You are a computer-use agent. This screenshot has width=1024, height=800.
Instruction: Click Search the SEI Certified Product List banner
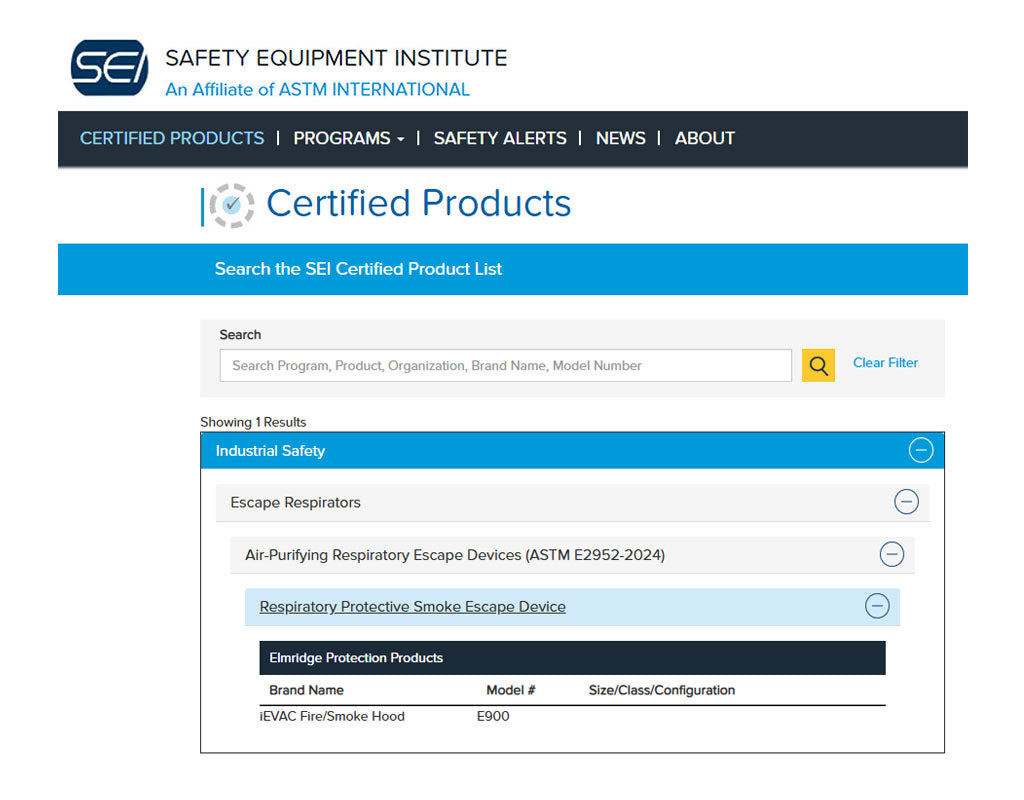point(513,269)
